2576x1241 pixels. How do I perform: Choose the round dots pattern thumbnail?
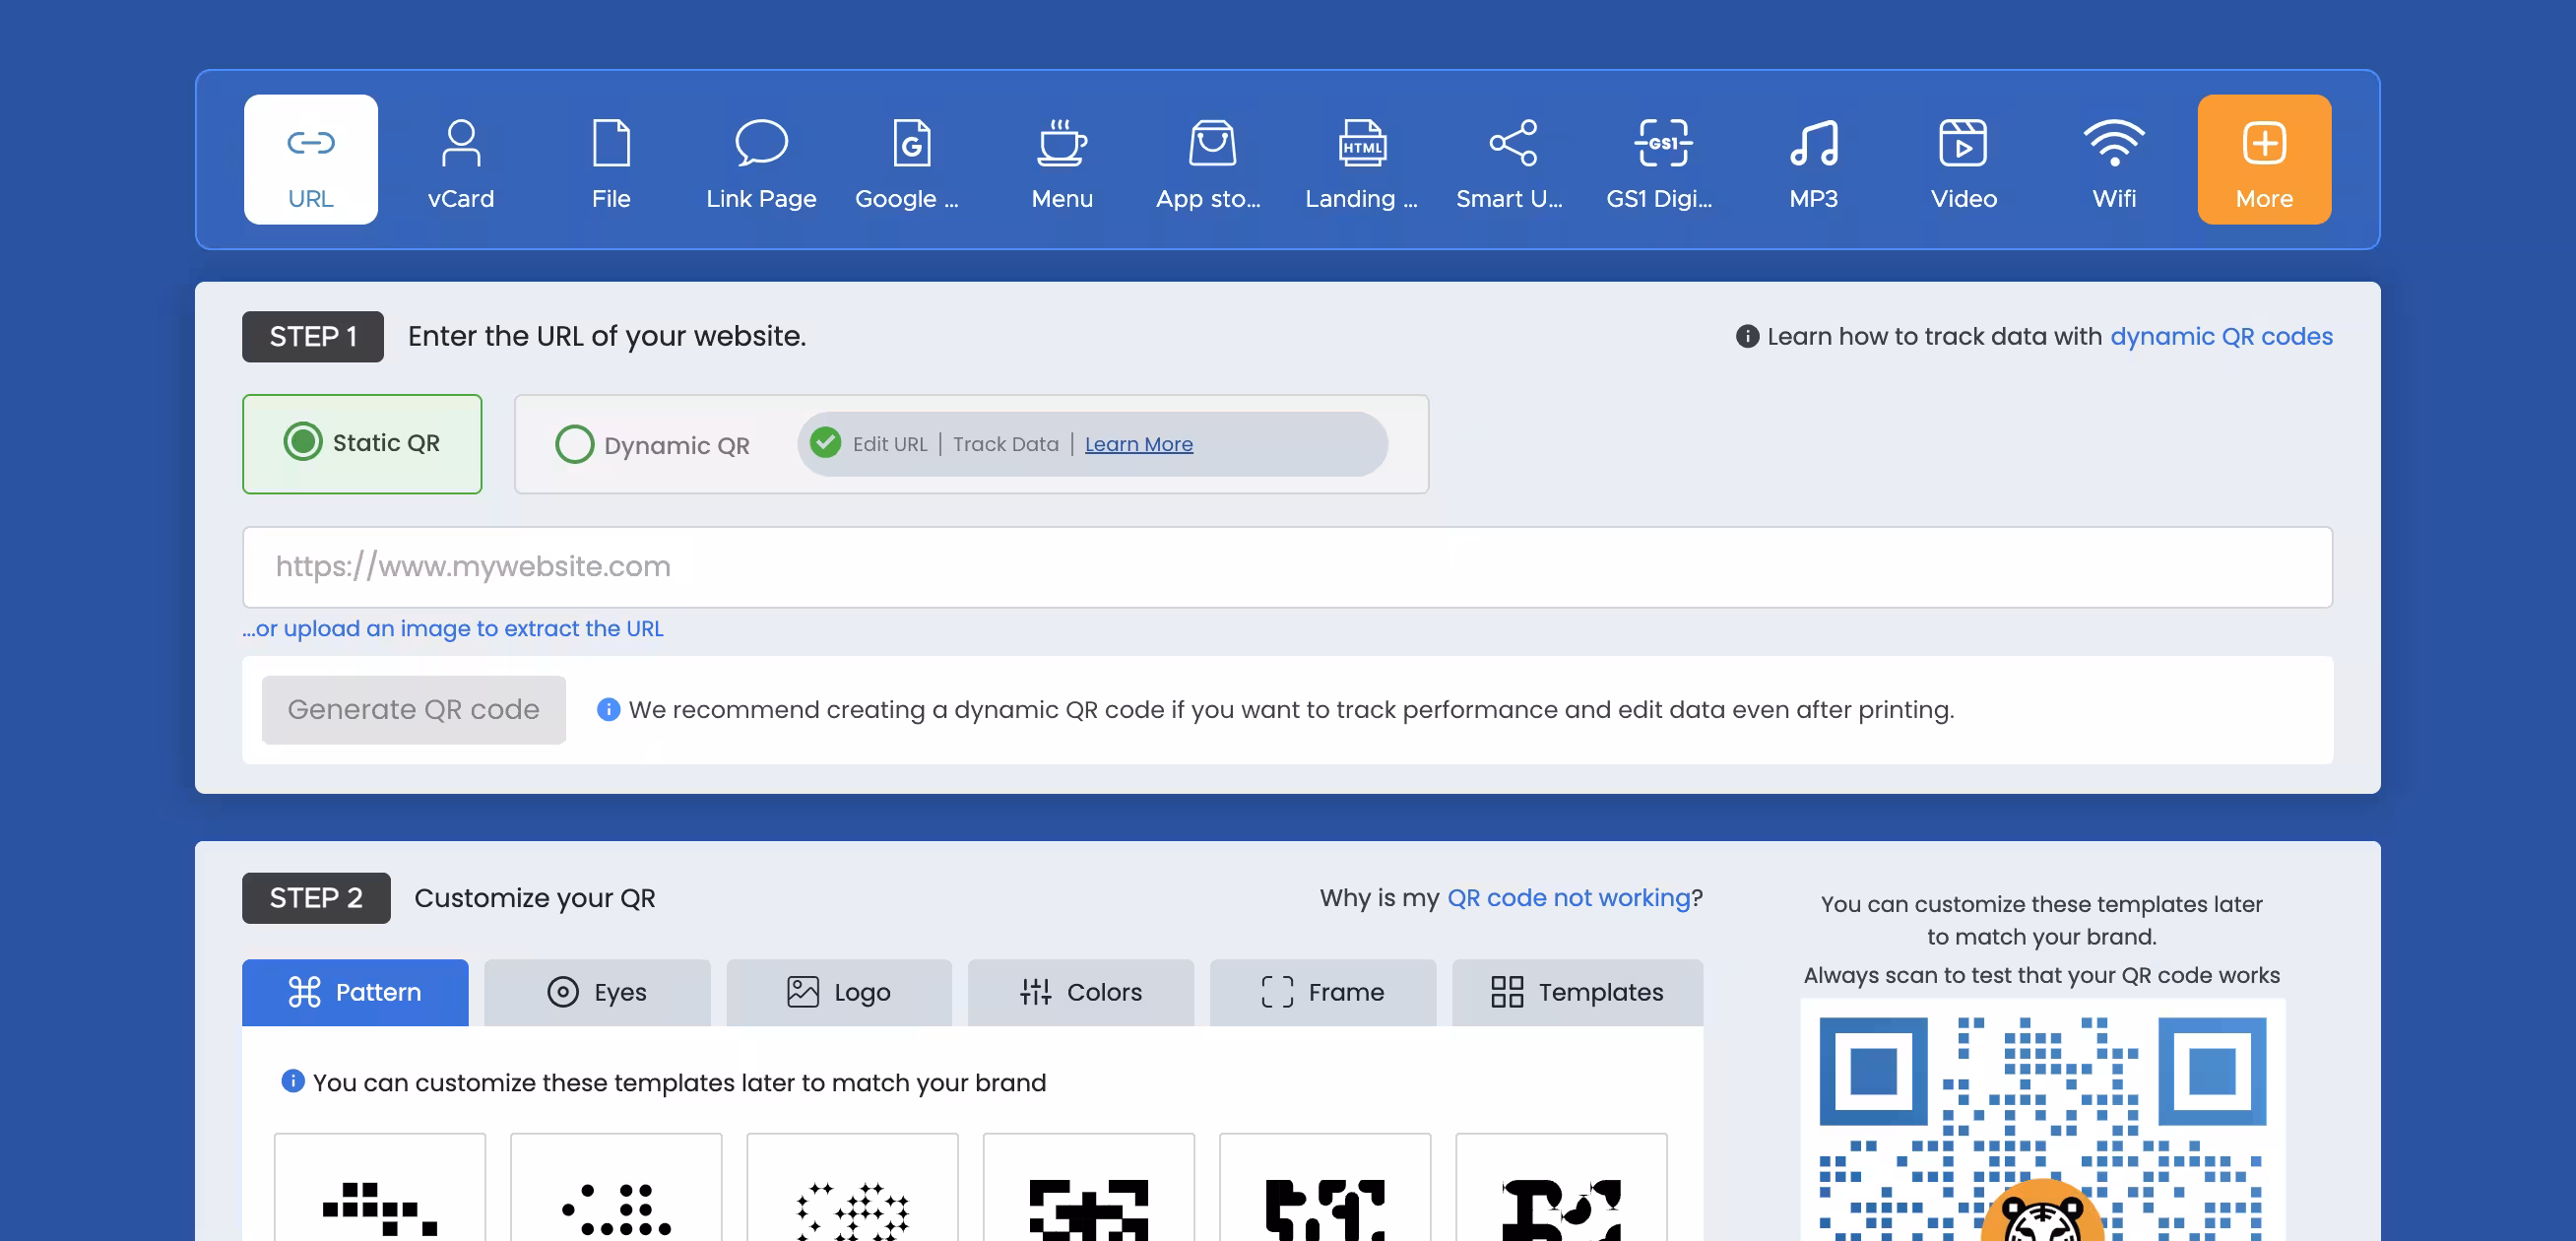616,1188
